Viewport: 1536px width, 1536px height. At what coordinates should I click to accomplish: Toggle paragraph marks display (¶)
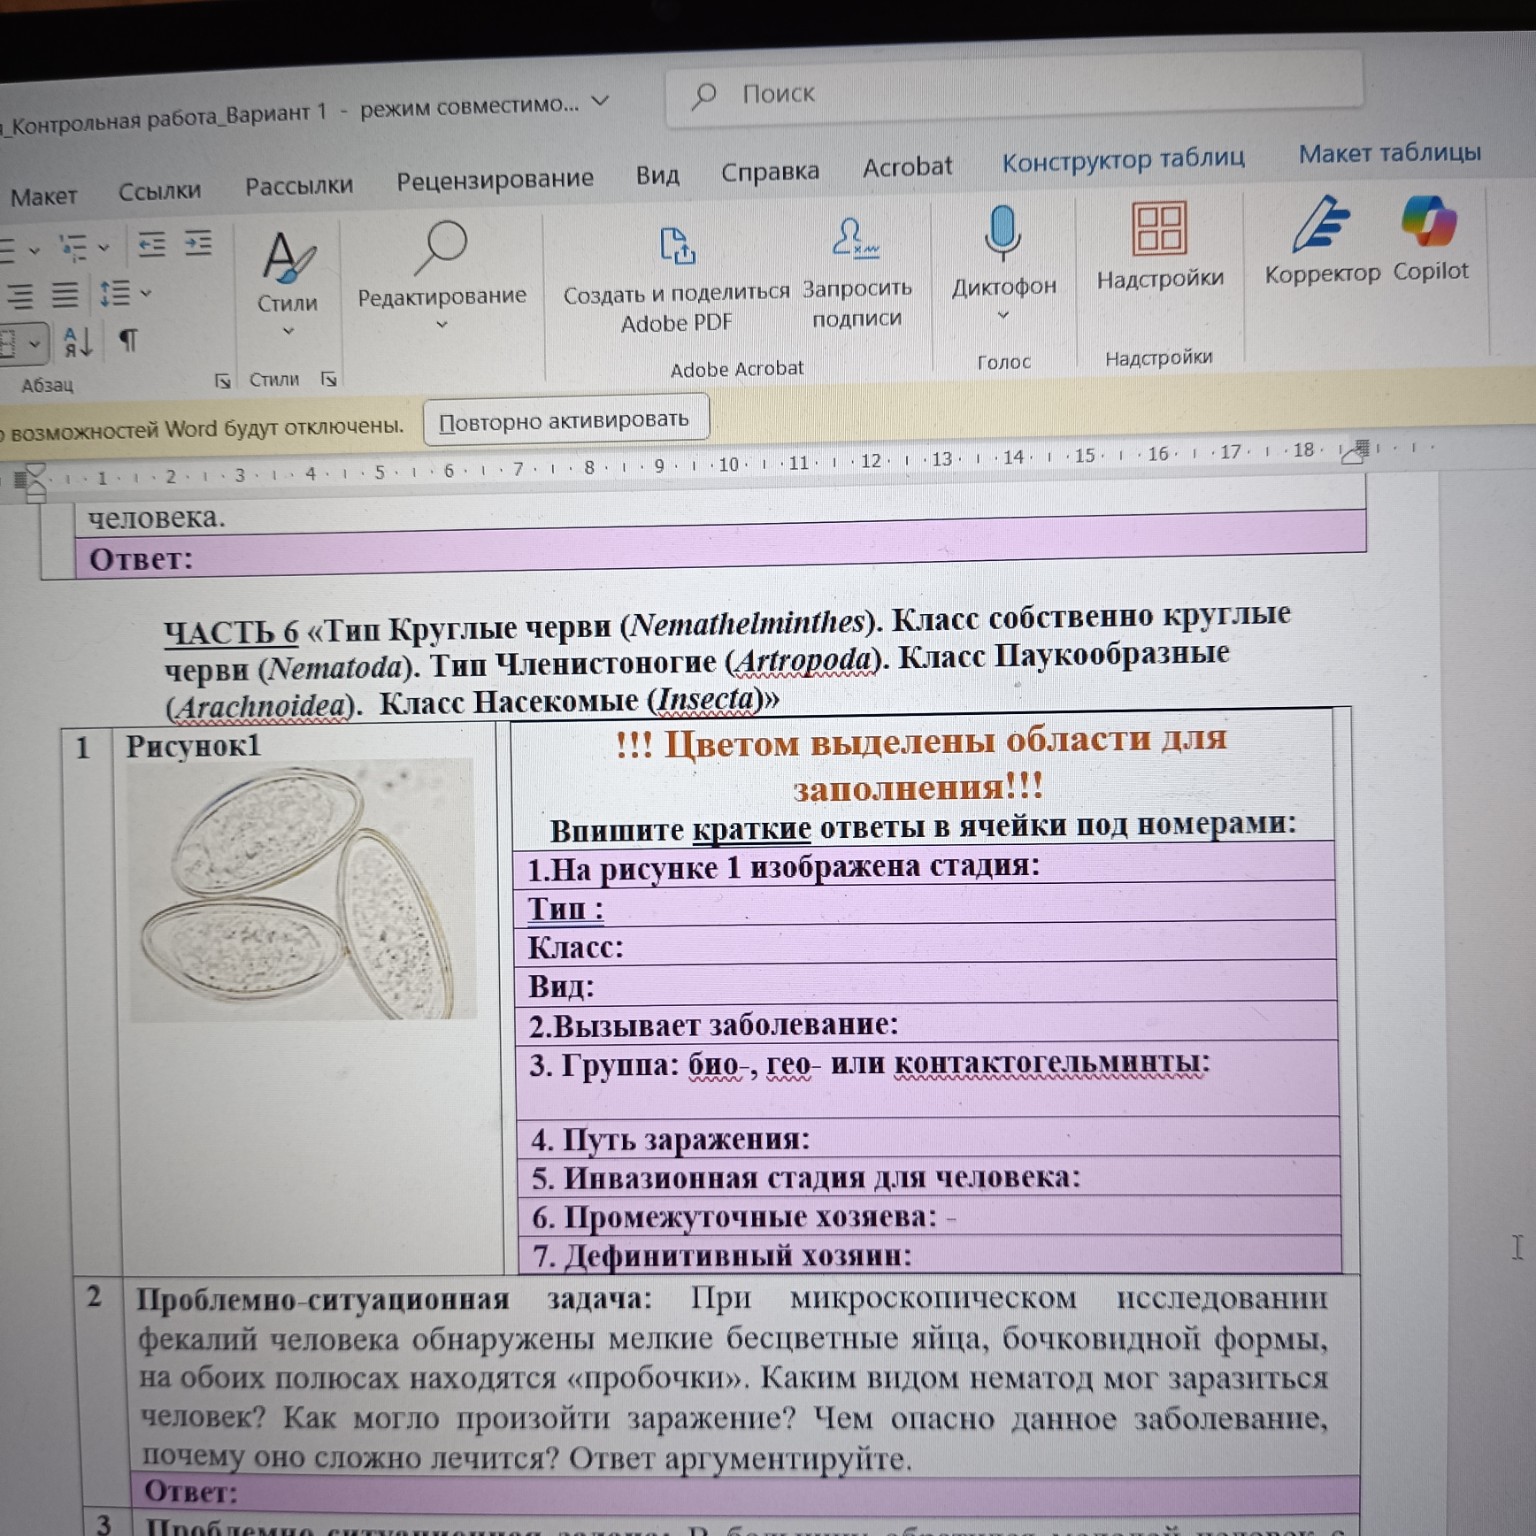point(128,341)
